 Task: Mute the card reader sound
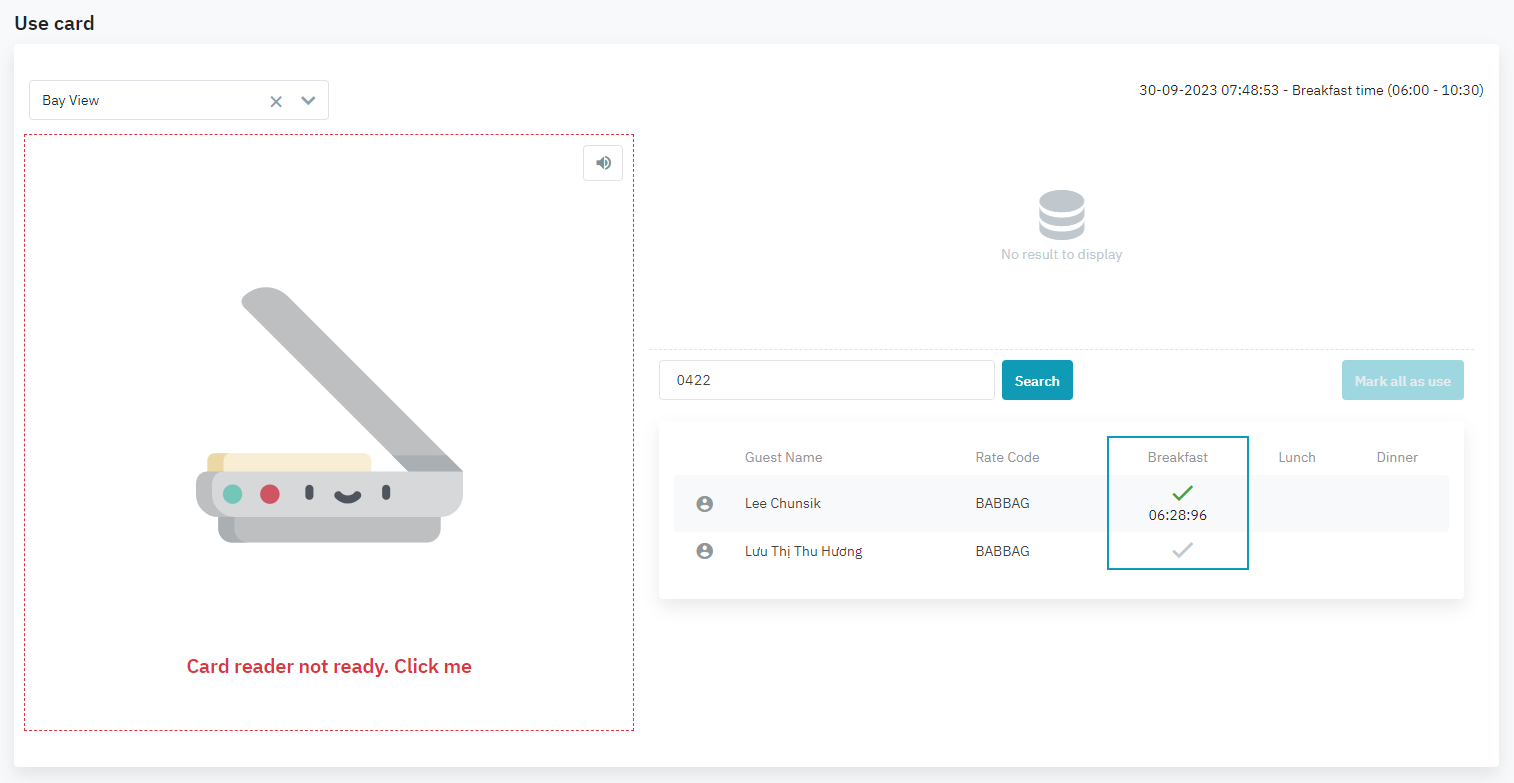click(x=603, y=163)
